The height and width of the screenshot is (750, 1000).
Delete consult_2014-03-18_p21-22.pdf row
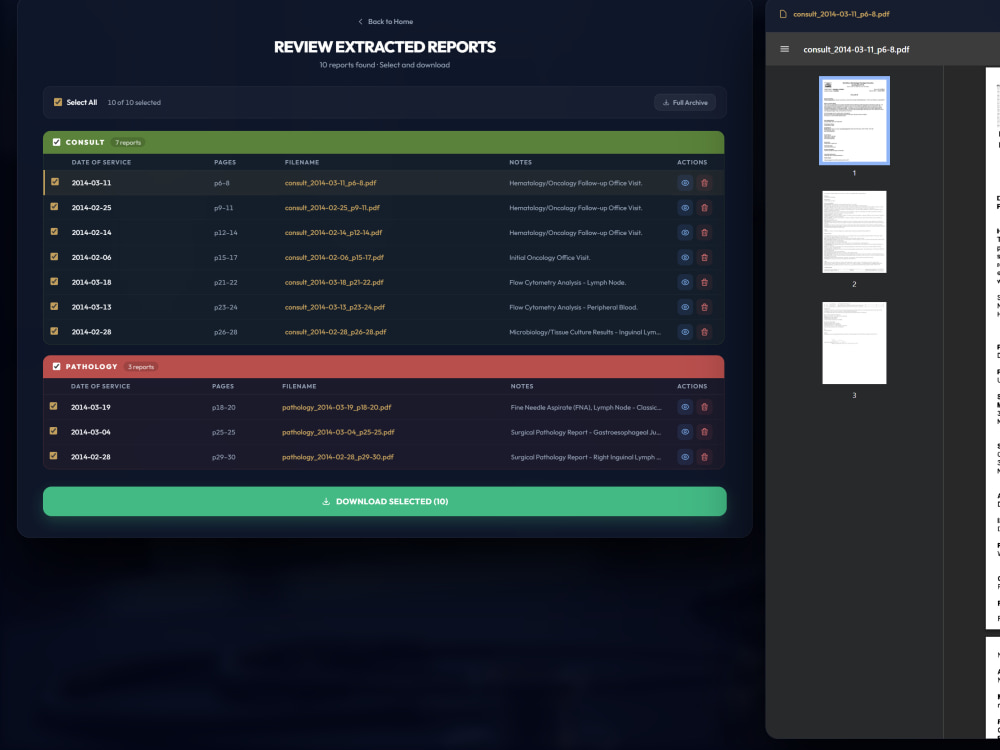pos(704,283)
